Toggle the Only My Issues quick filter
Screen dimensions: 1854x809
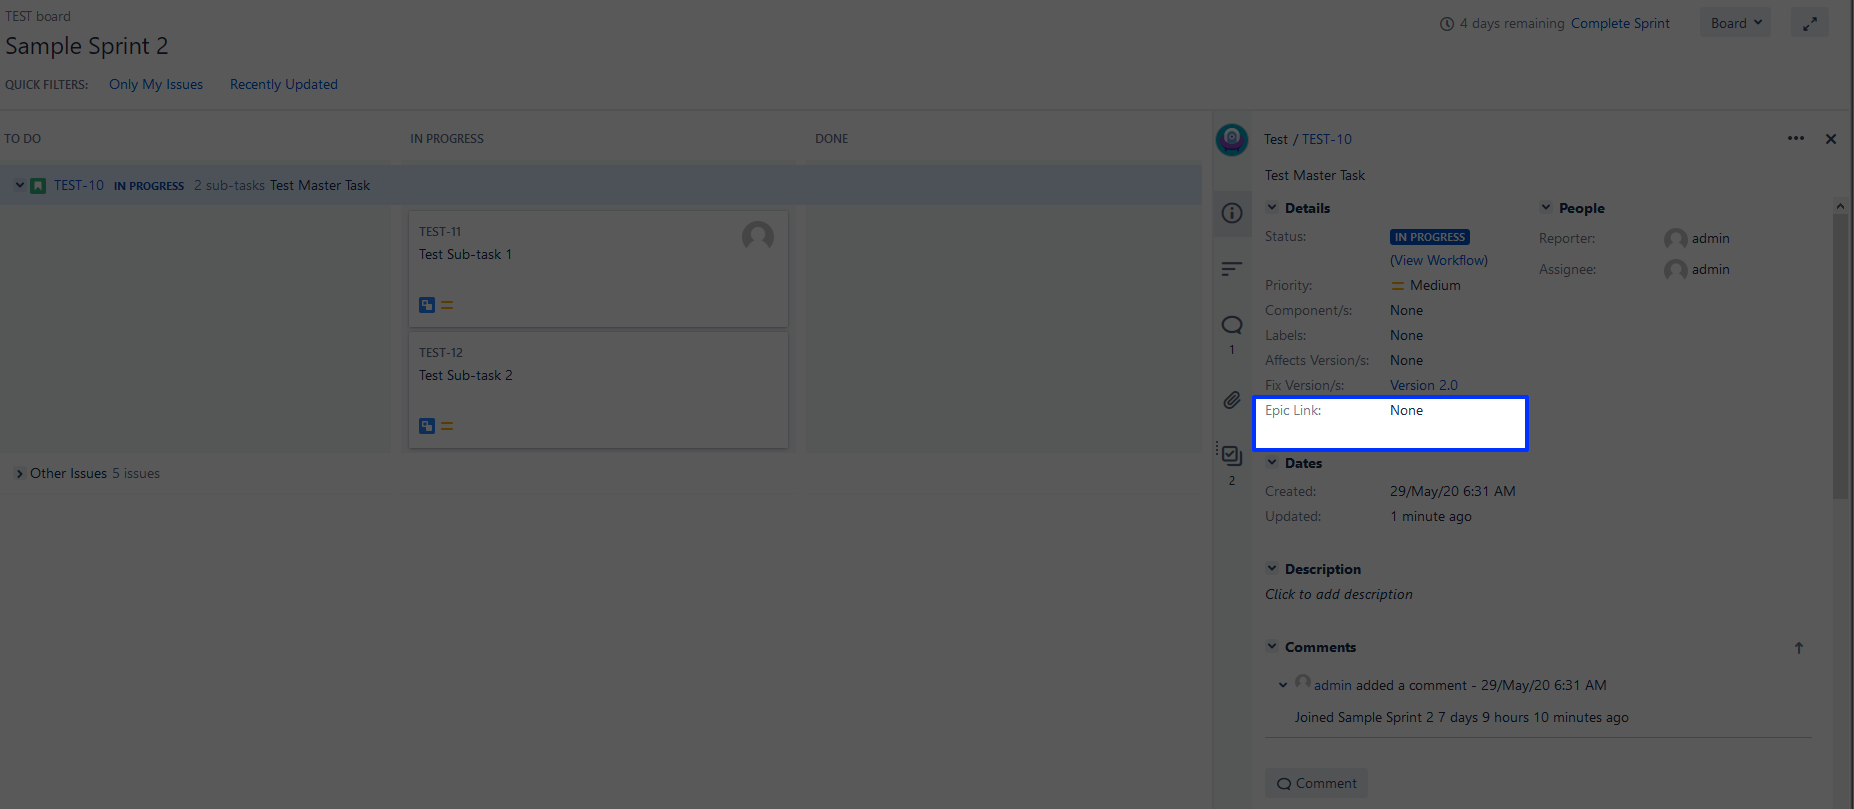click(156, 84)
